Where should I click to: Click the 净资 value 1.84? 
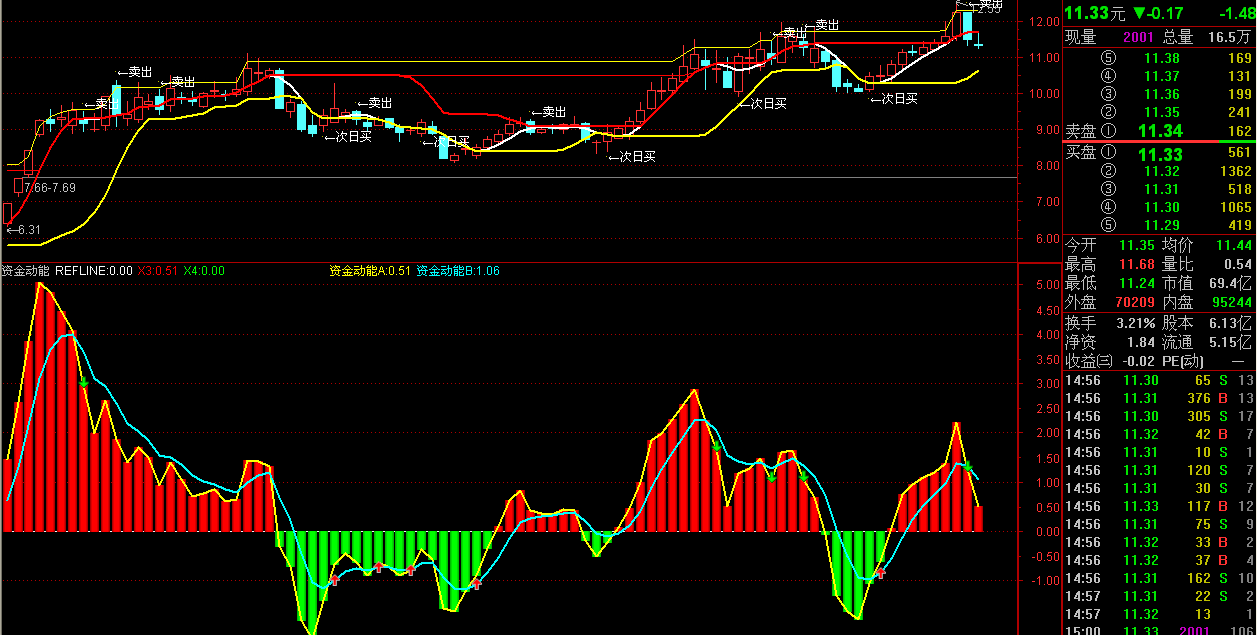tap(1141, 342)
